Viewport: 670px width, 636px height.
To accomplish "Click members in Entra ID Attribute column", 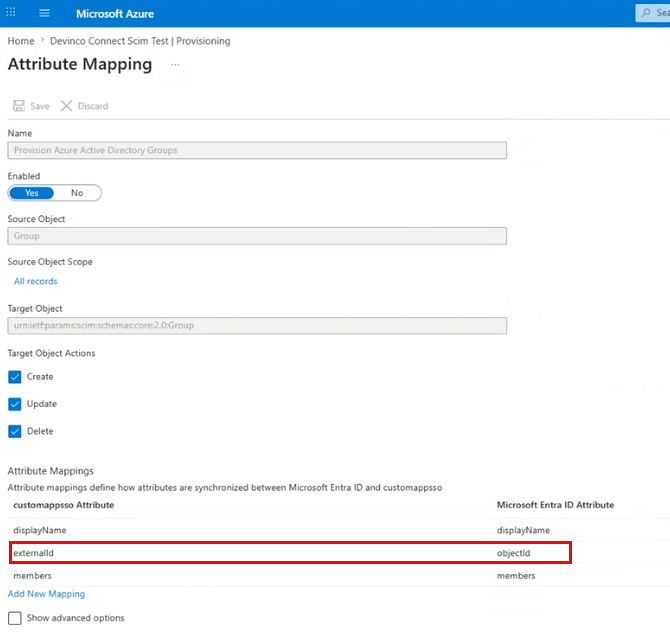I will (516, 576).
